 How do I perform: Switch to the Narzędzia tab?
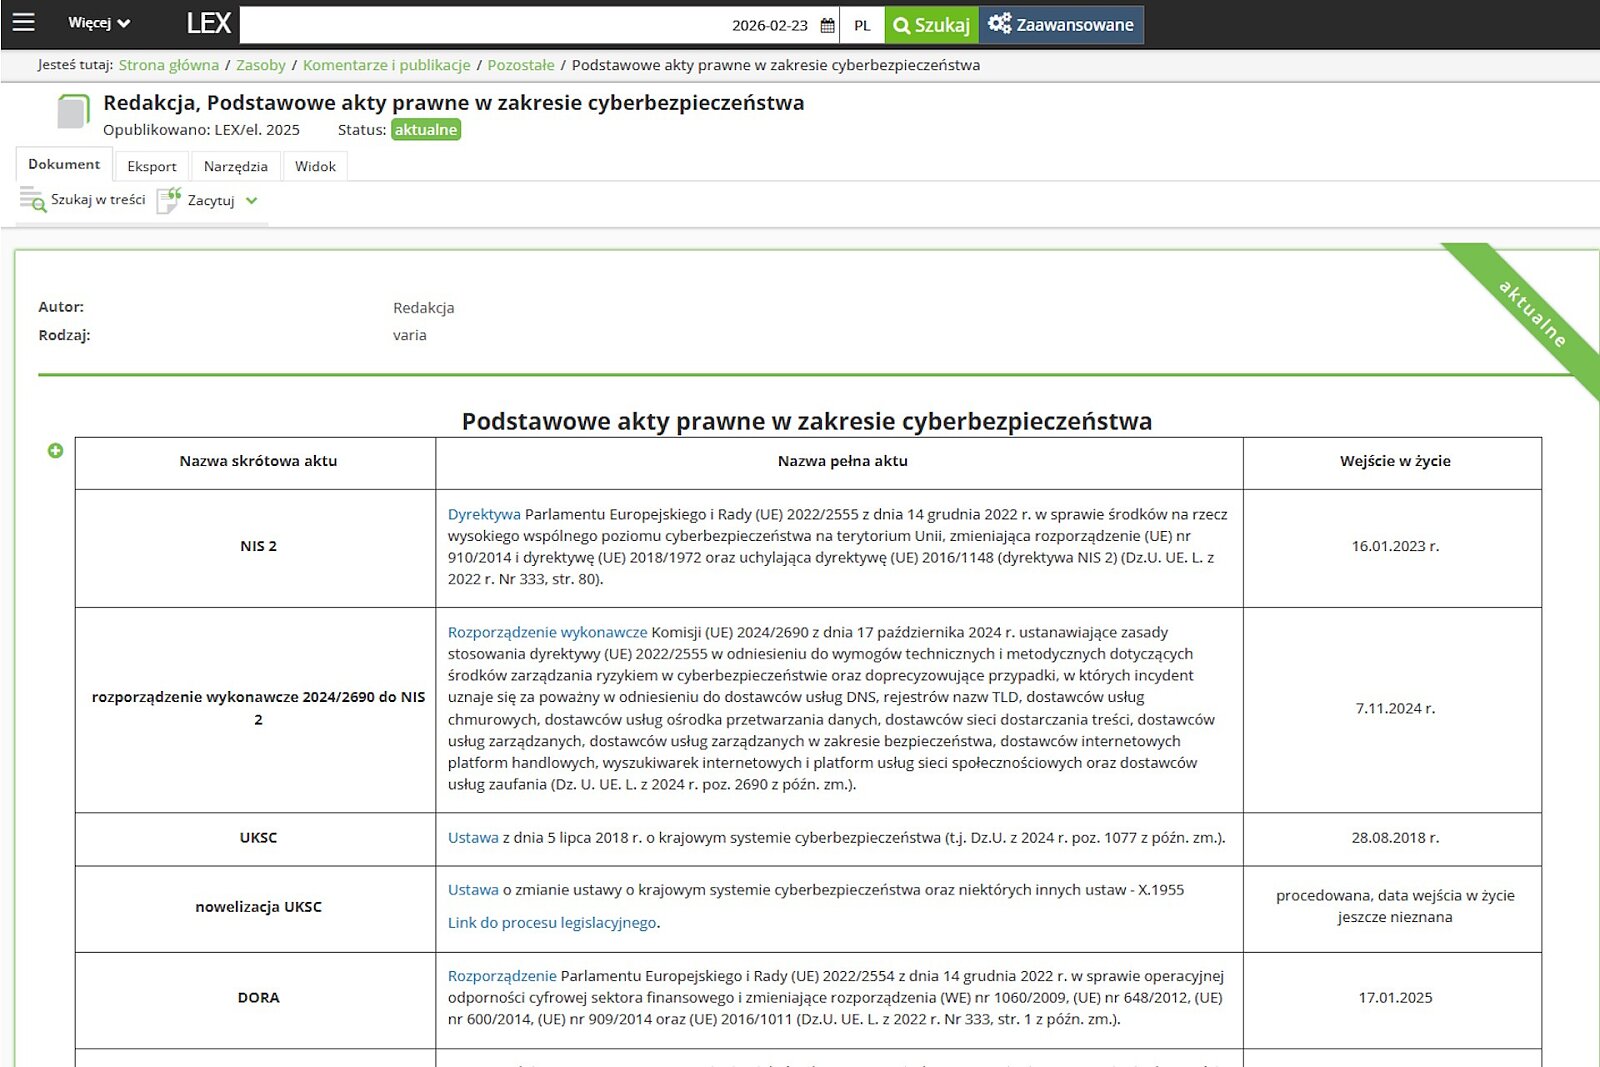pyautogui.click(x=235, y=166)
